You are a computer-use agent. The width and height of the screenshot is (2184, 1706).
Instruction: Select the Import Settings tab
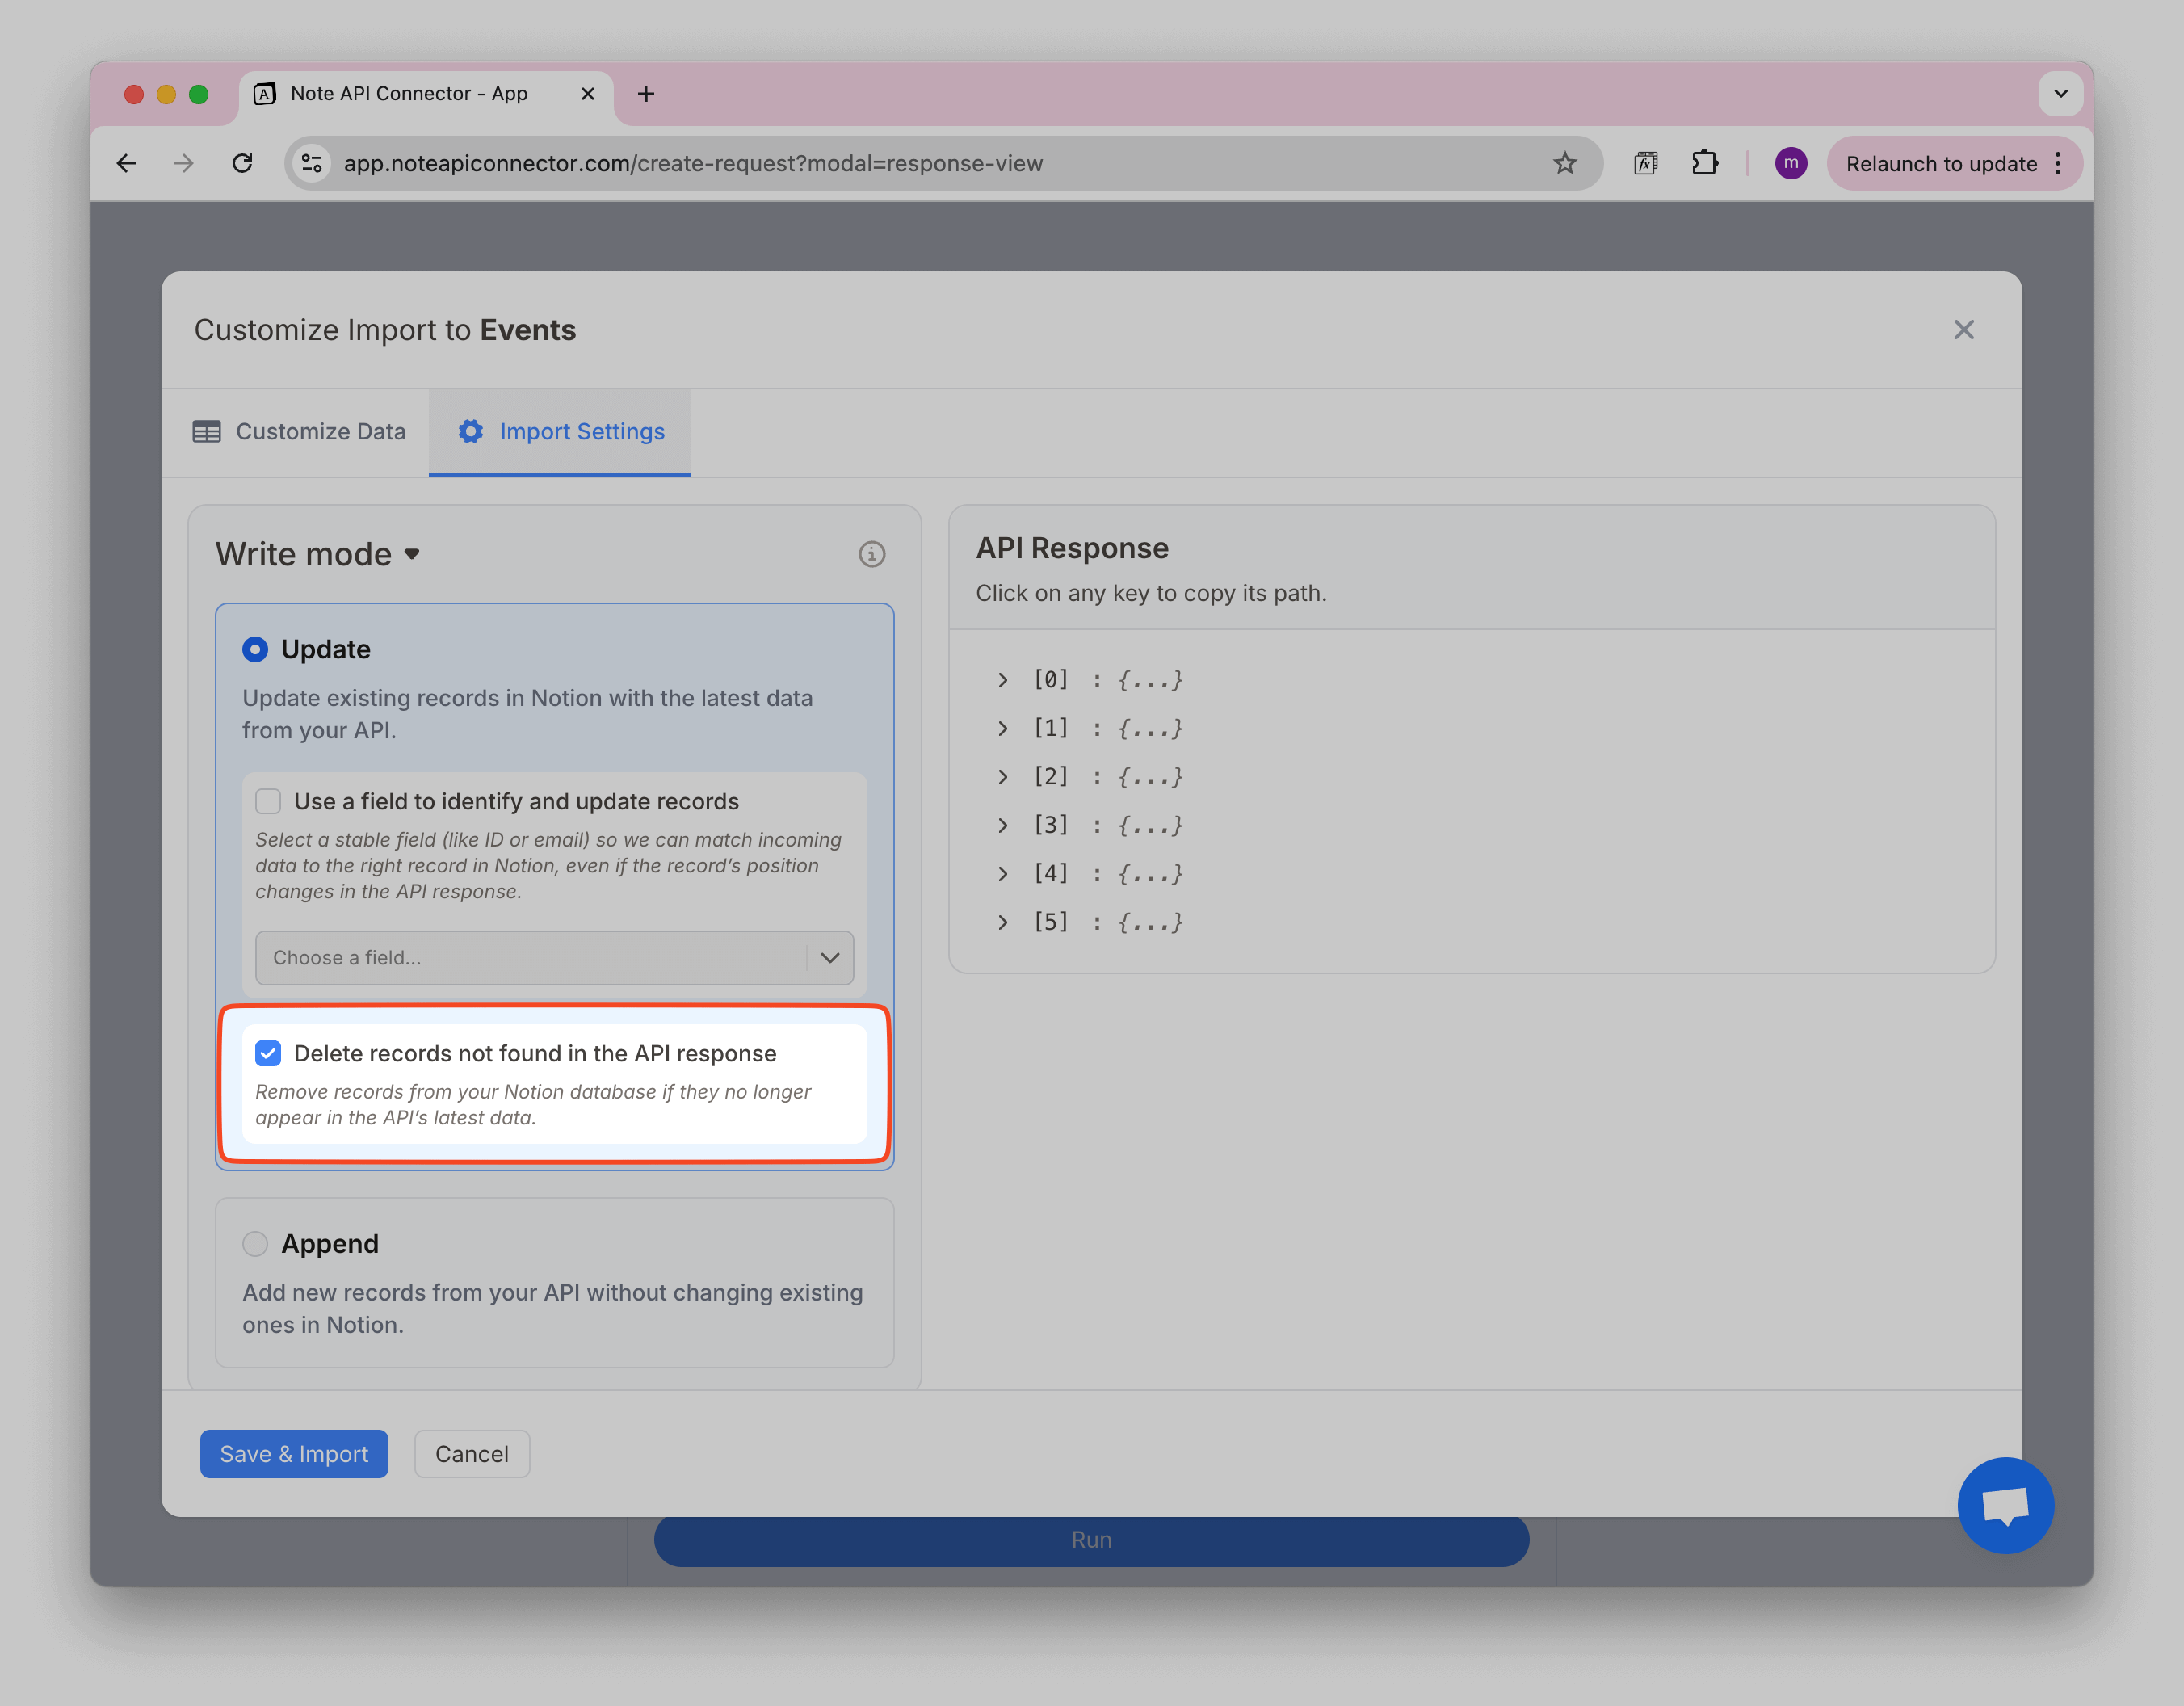[561, 432]
